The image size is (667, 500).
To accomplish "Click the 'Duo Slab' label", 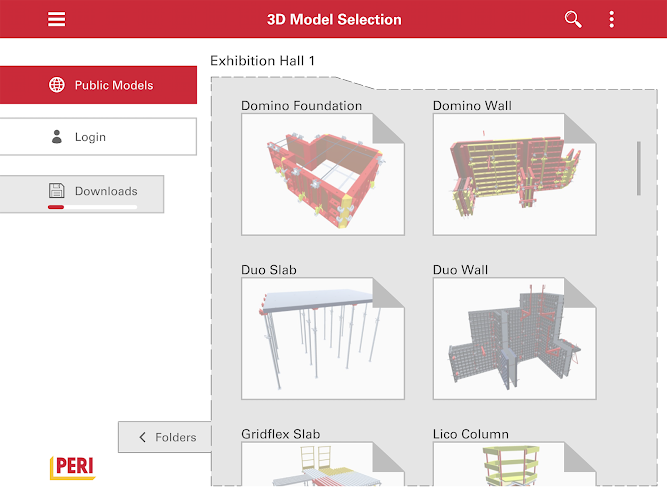I will (x=269, y=270).
